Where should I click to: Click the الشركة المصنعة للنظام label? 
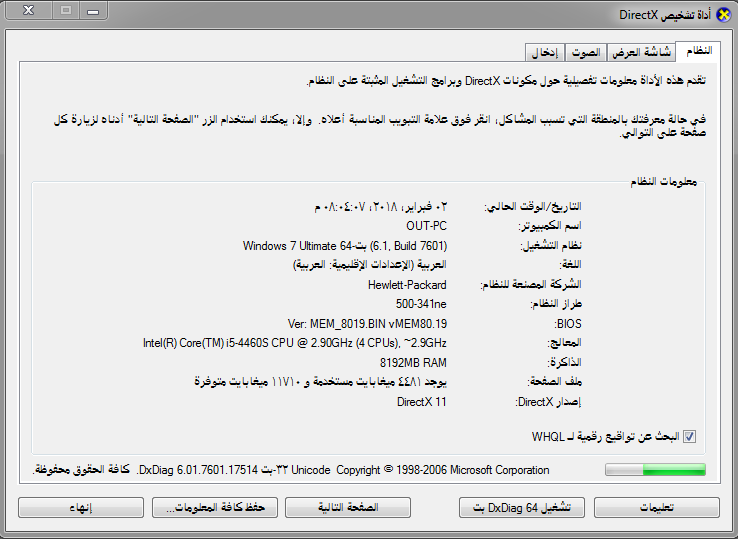tap(530, 284)
